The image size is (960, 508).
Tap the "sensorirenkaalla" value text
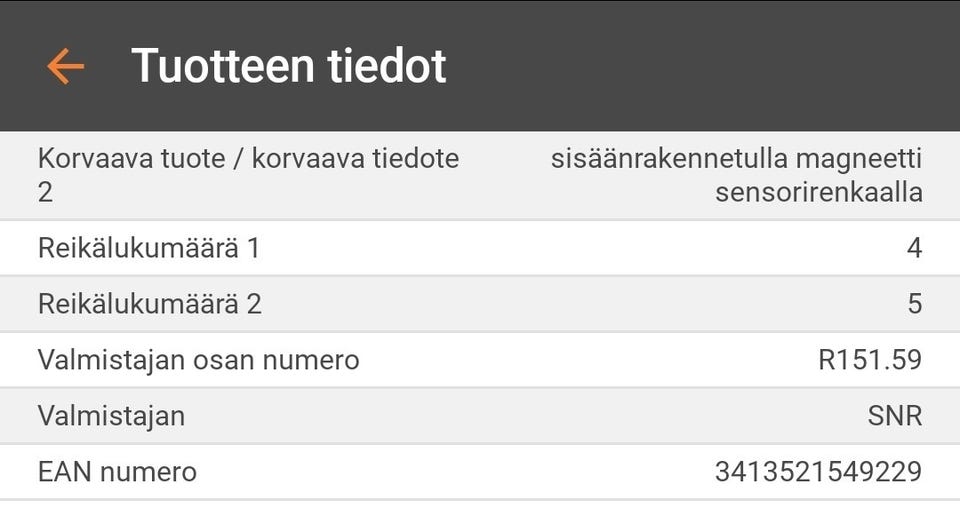click(x=818, y=192)
